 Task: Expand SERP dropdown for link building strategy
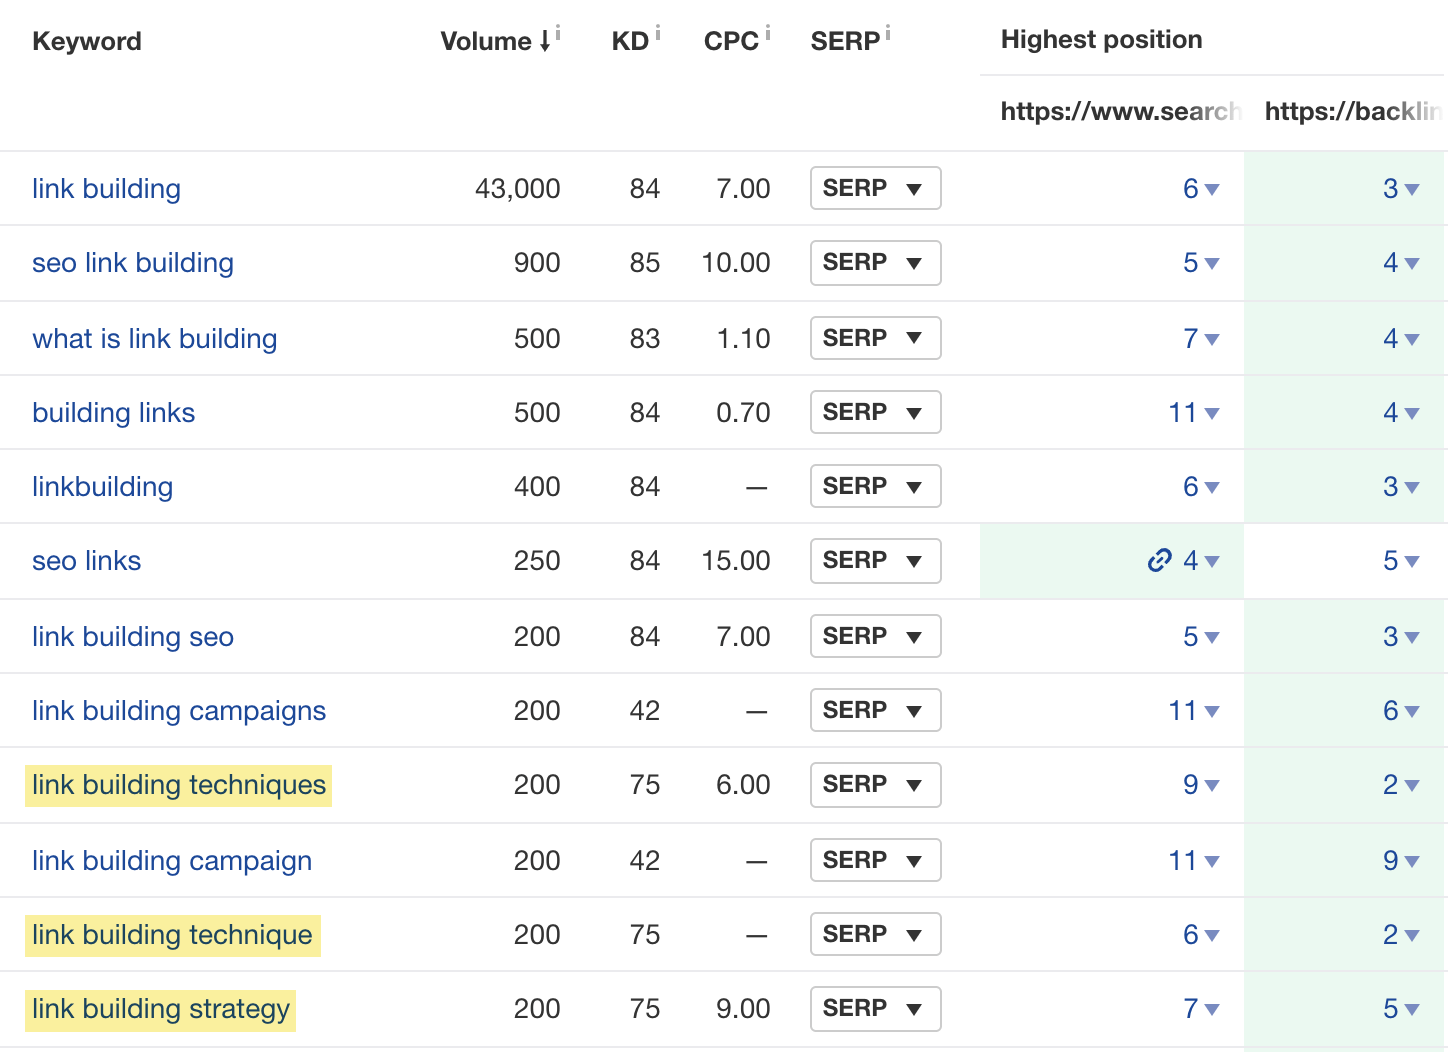coord(875,1009)
